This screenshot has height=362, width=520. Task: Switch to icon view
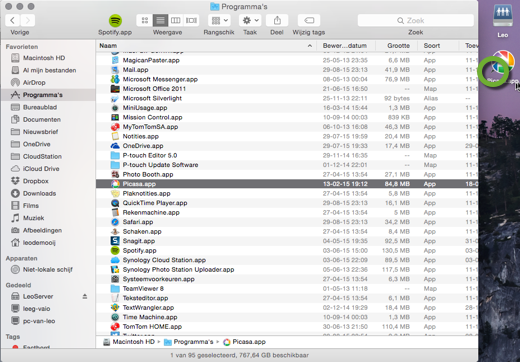(x=145, y=20)
